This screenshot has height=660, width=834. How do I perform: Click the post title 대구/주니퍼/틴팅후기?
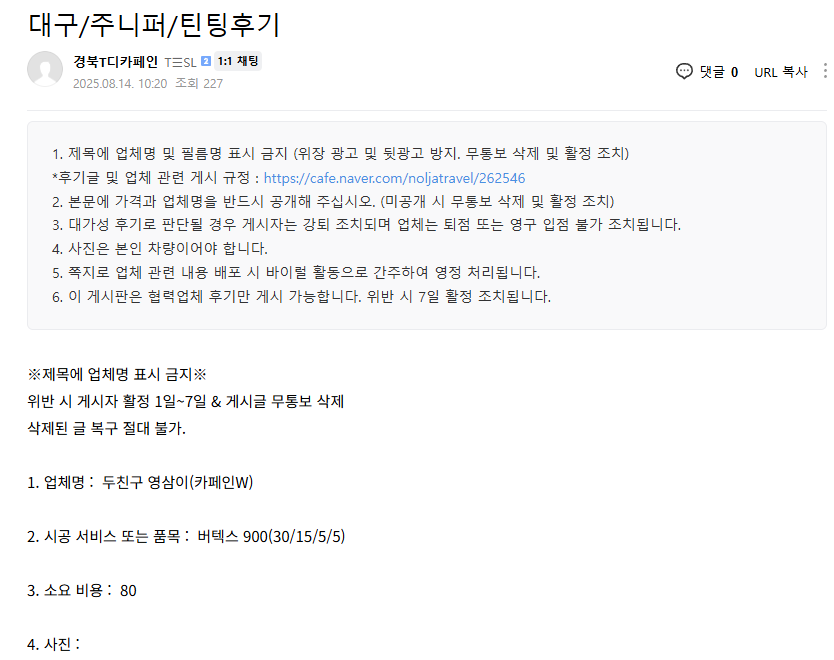[154, 23]
